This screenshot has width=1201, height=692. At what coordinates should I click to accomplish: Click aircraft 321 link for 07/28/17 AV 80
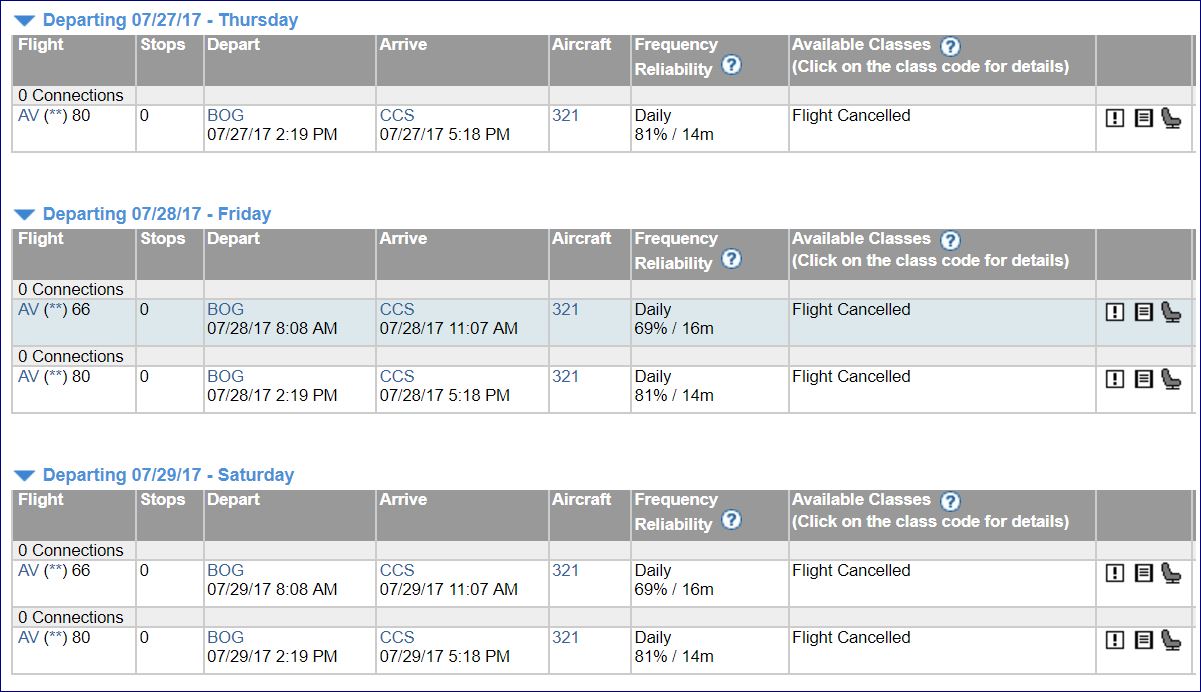pyautogui.click(x=565, y=377)
